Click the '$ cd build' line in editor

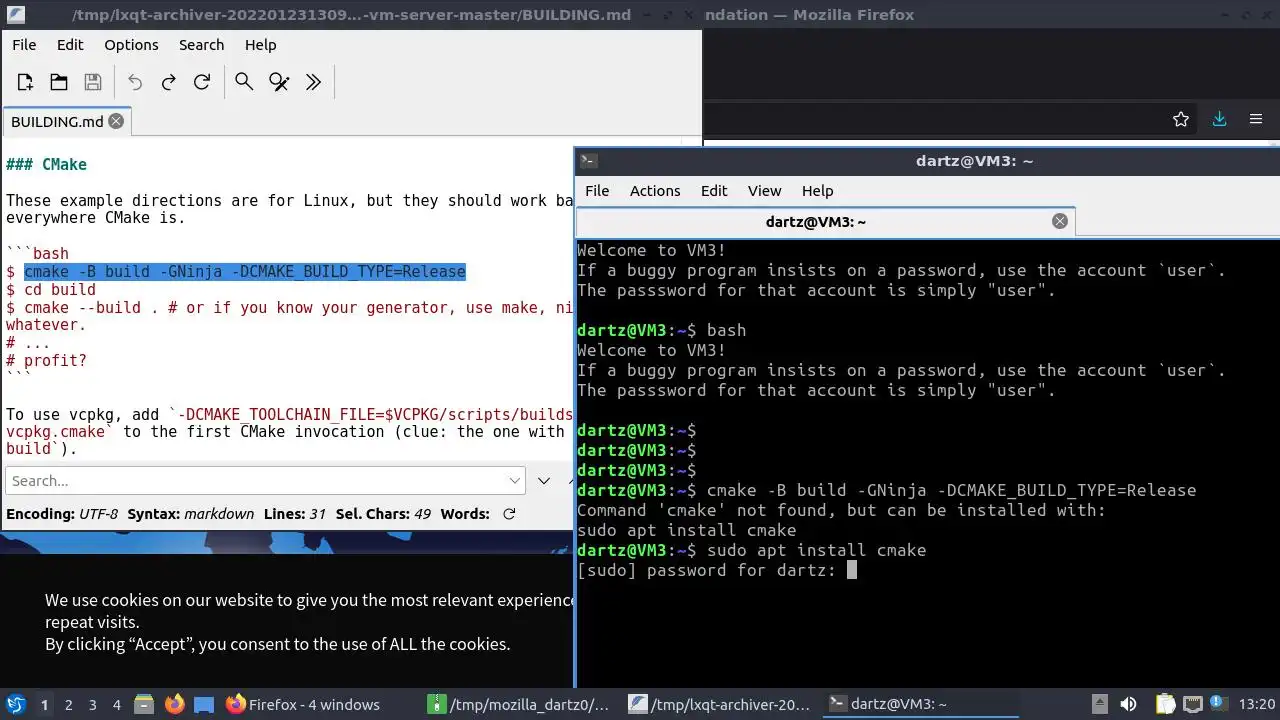[51, 290]
